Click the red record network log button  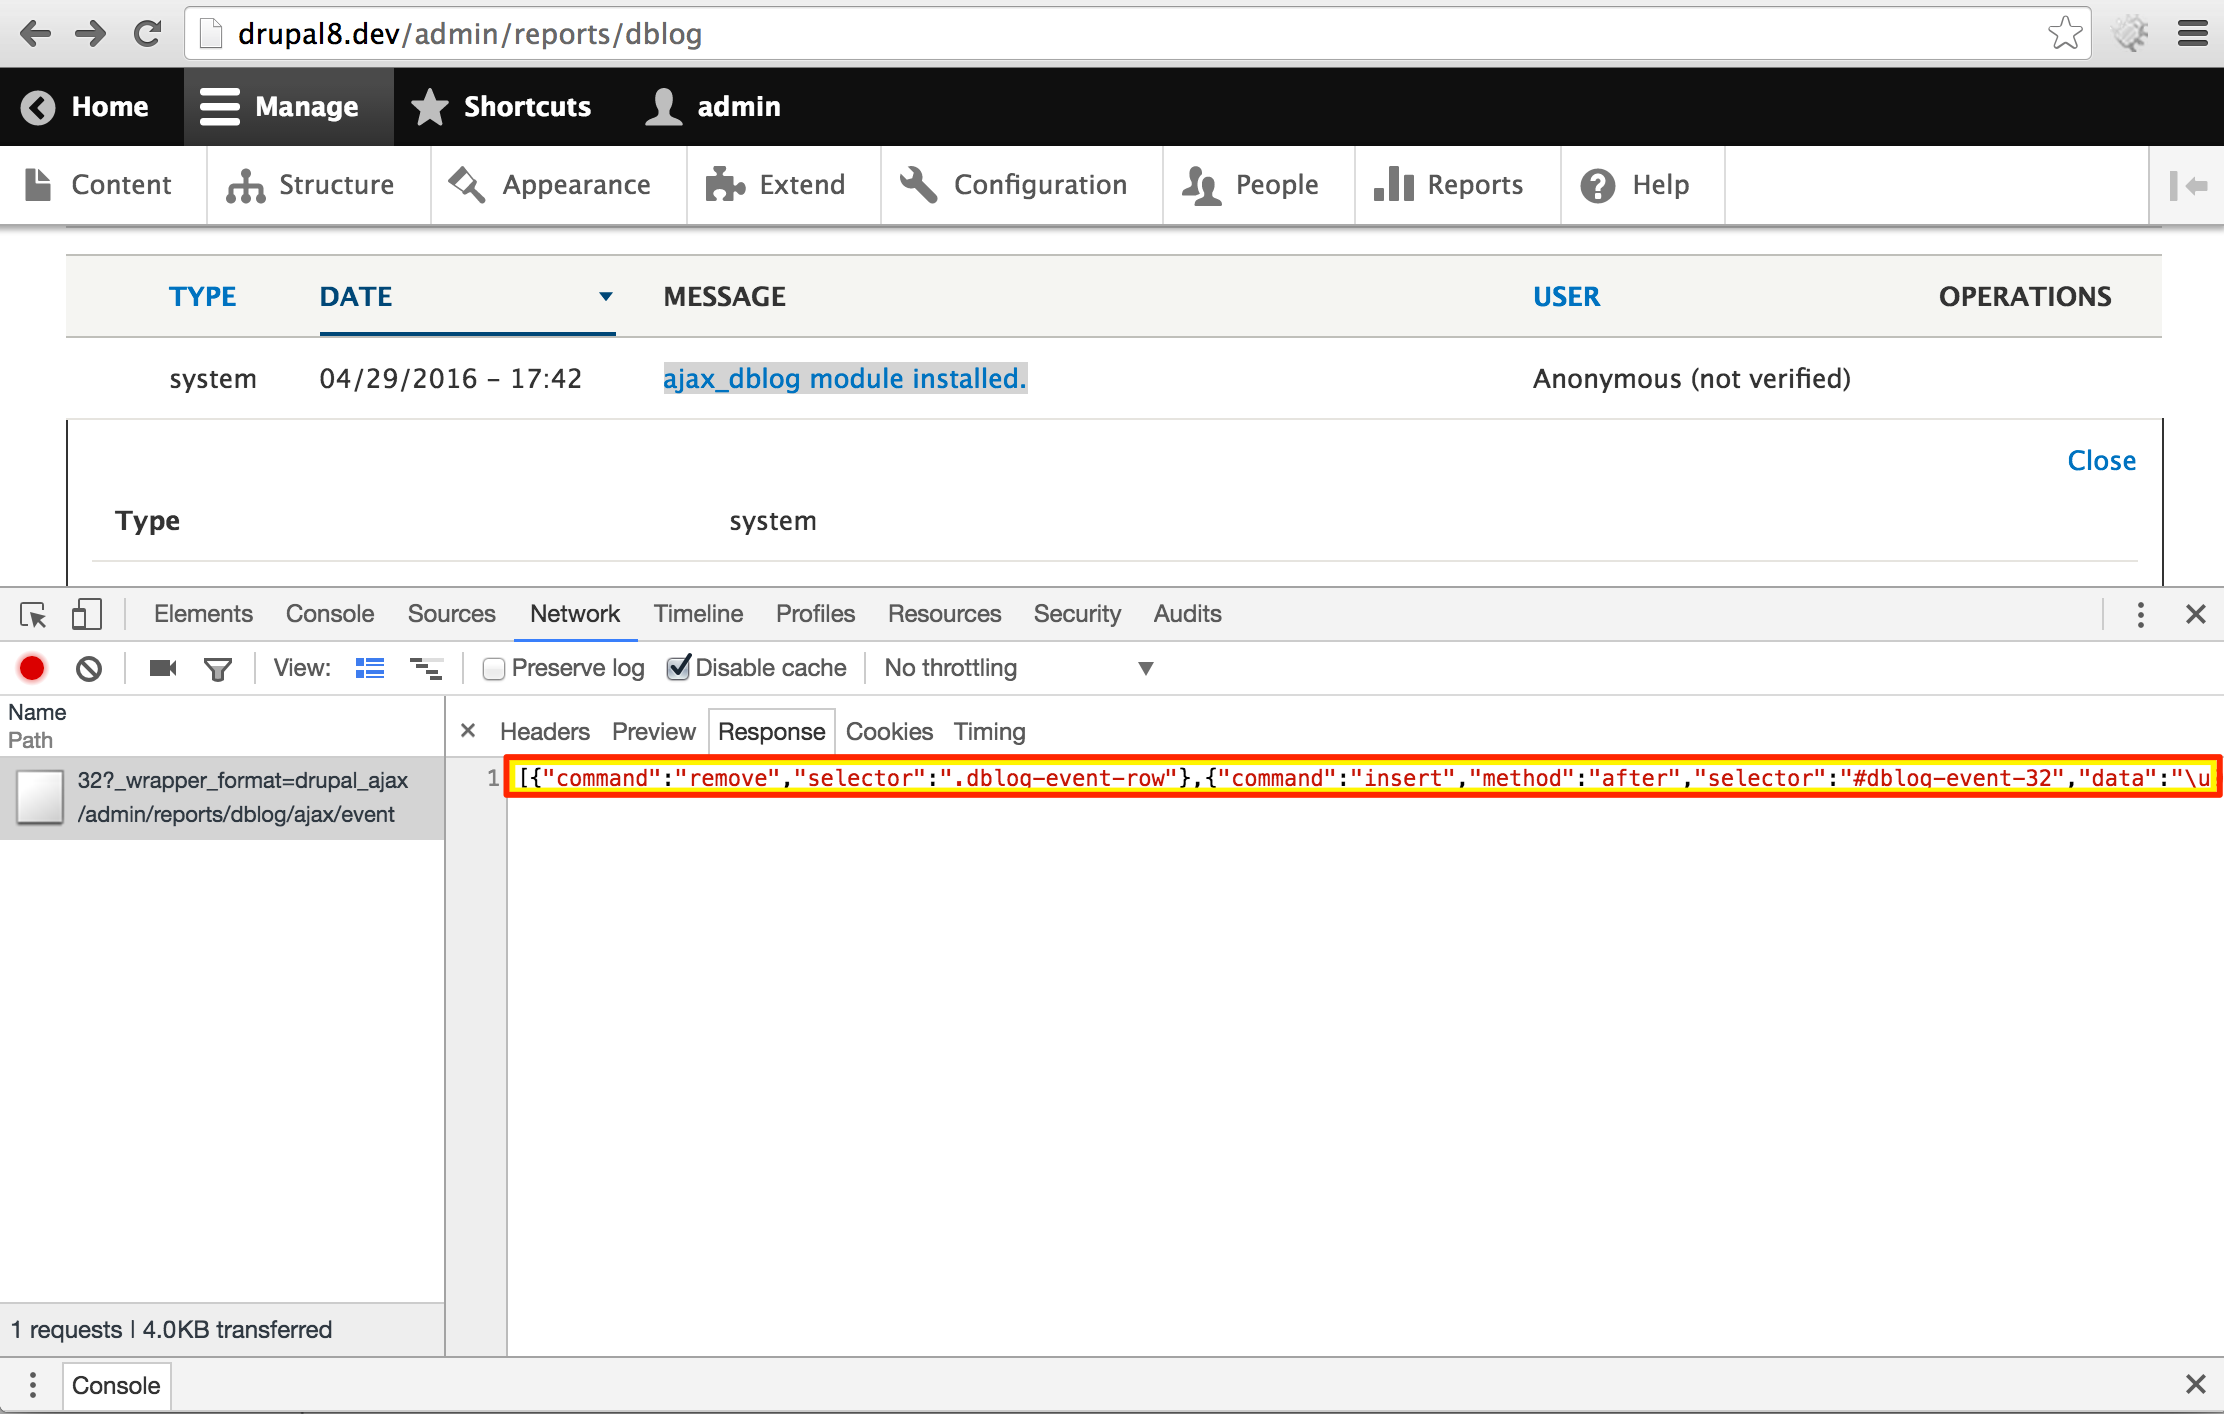tap(32, 668)
